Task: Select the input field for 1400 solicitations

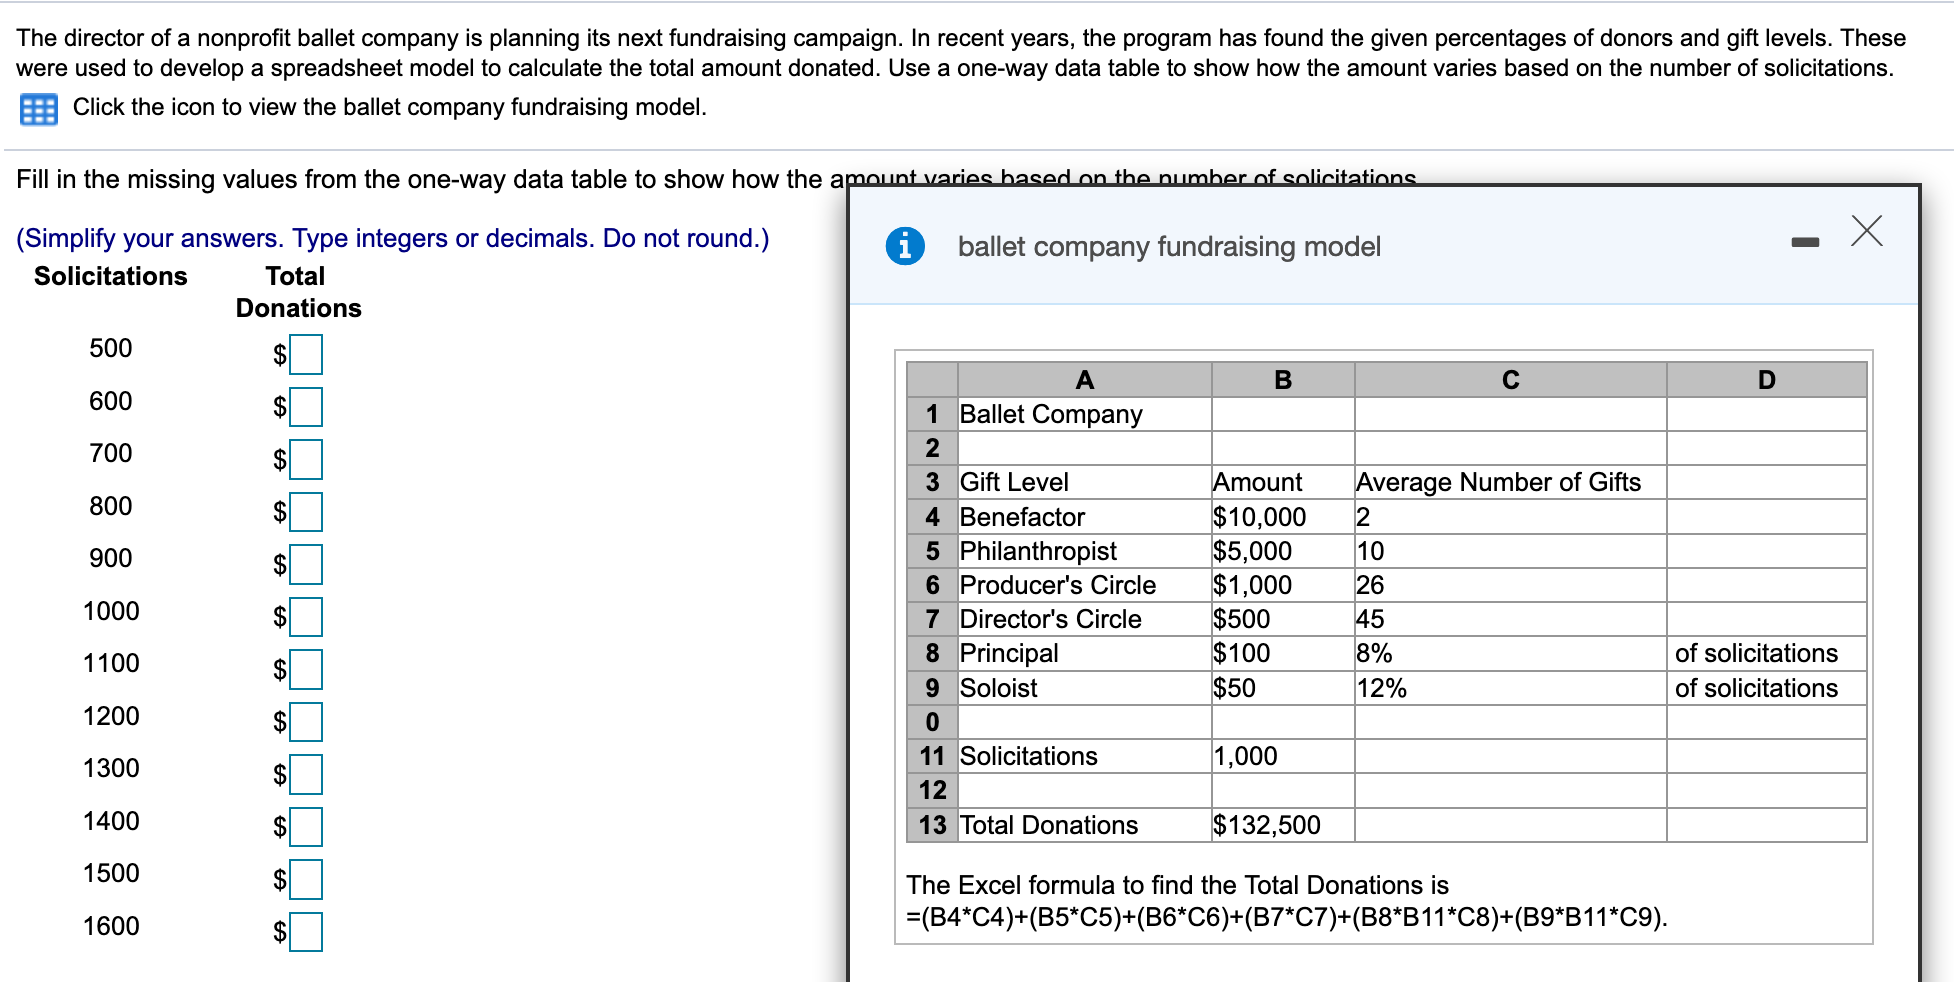Action: (x=307, y=827)
